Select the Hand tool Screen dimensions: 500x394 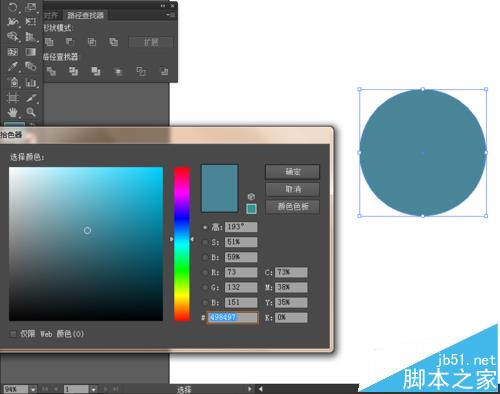coord(13,112)
